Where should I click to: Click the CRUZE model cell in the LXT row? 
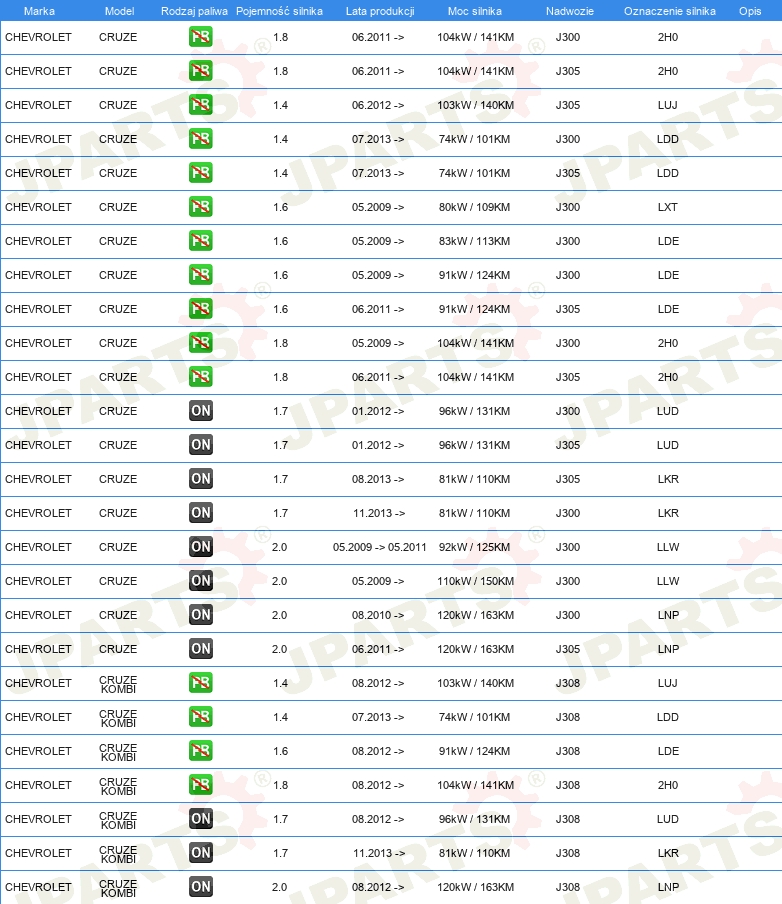coord(118,207)
